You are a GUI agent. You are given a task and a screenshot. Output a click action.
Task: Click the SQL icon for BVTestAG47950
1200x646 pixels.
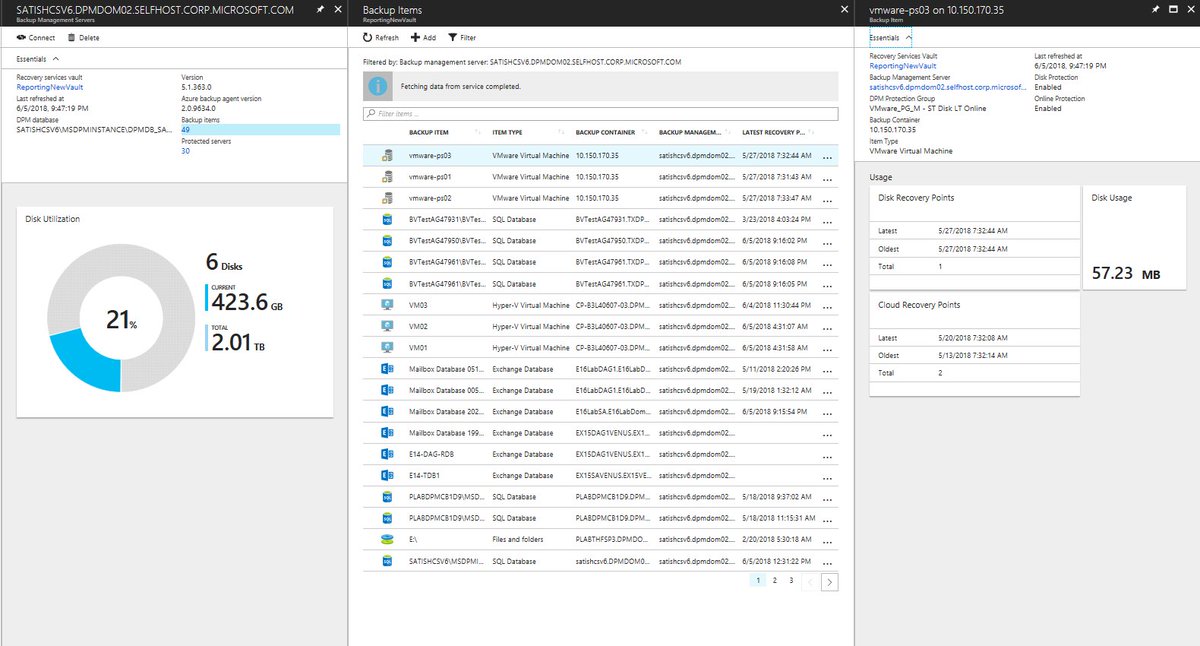coord(387,240)
